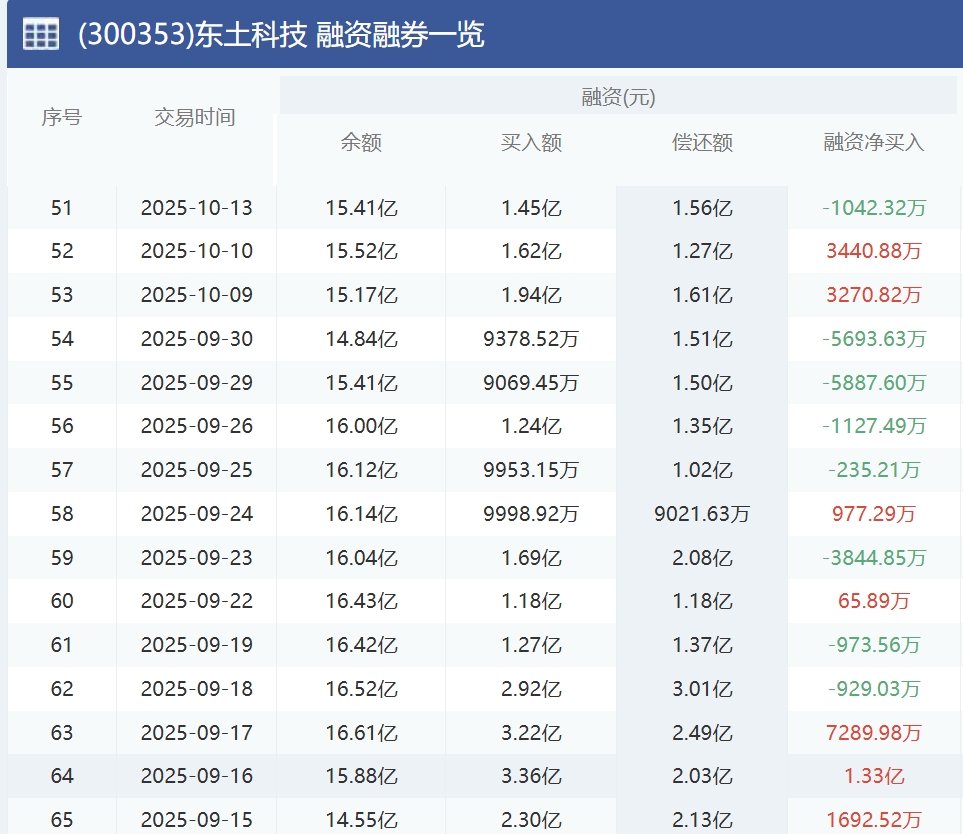This screenshot has width=963, height=834.
Task: Click the 余额 column header
Action: coord(361,142)
